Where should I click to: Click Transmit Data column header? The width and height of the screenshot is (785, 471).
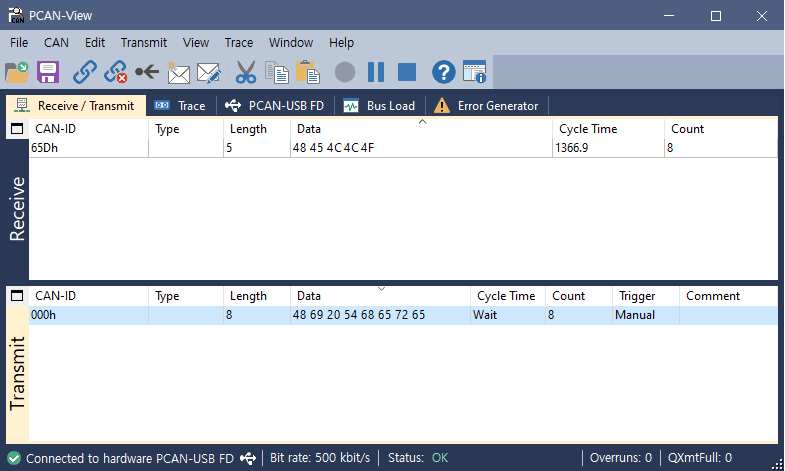380,296
